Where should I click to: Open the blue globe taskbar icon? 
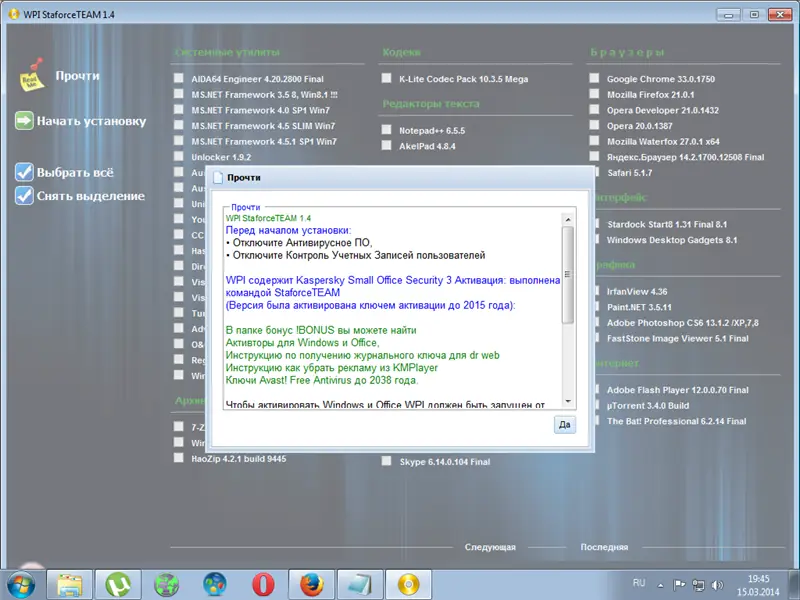click(x=215, y=585)
